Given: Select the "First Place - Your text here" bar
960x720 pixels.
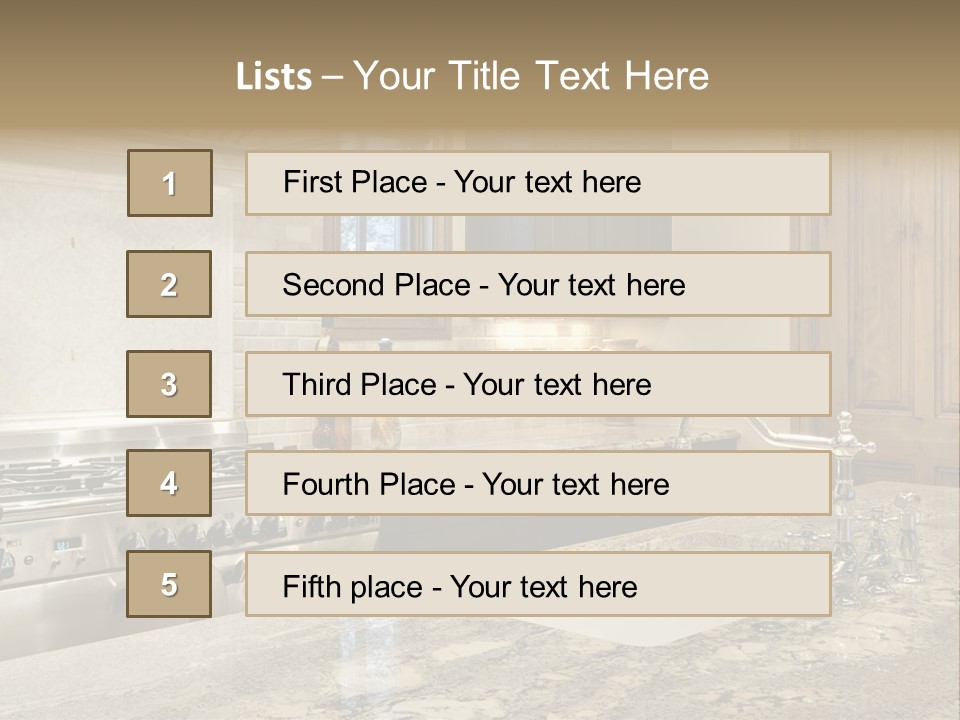Looking at the screenshot, I should [538, 183].
